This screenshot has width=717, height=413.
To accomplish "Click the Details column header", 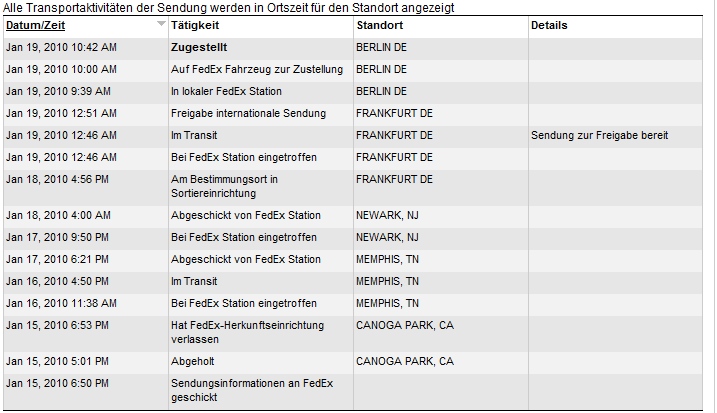I will 549,25.
